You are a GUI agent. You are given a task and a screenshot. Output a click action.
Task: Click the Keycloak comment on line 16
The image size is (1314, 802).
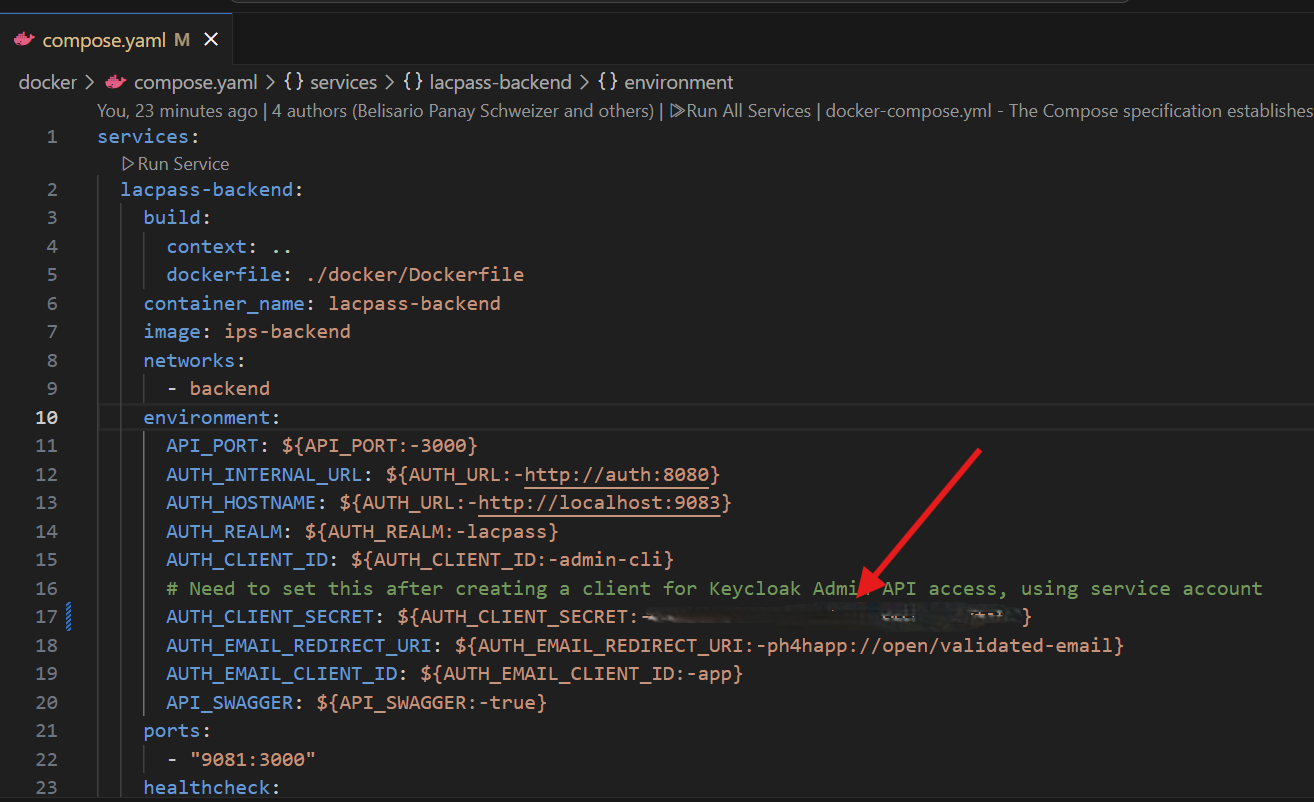click(714, 588)
